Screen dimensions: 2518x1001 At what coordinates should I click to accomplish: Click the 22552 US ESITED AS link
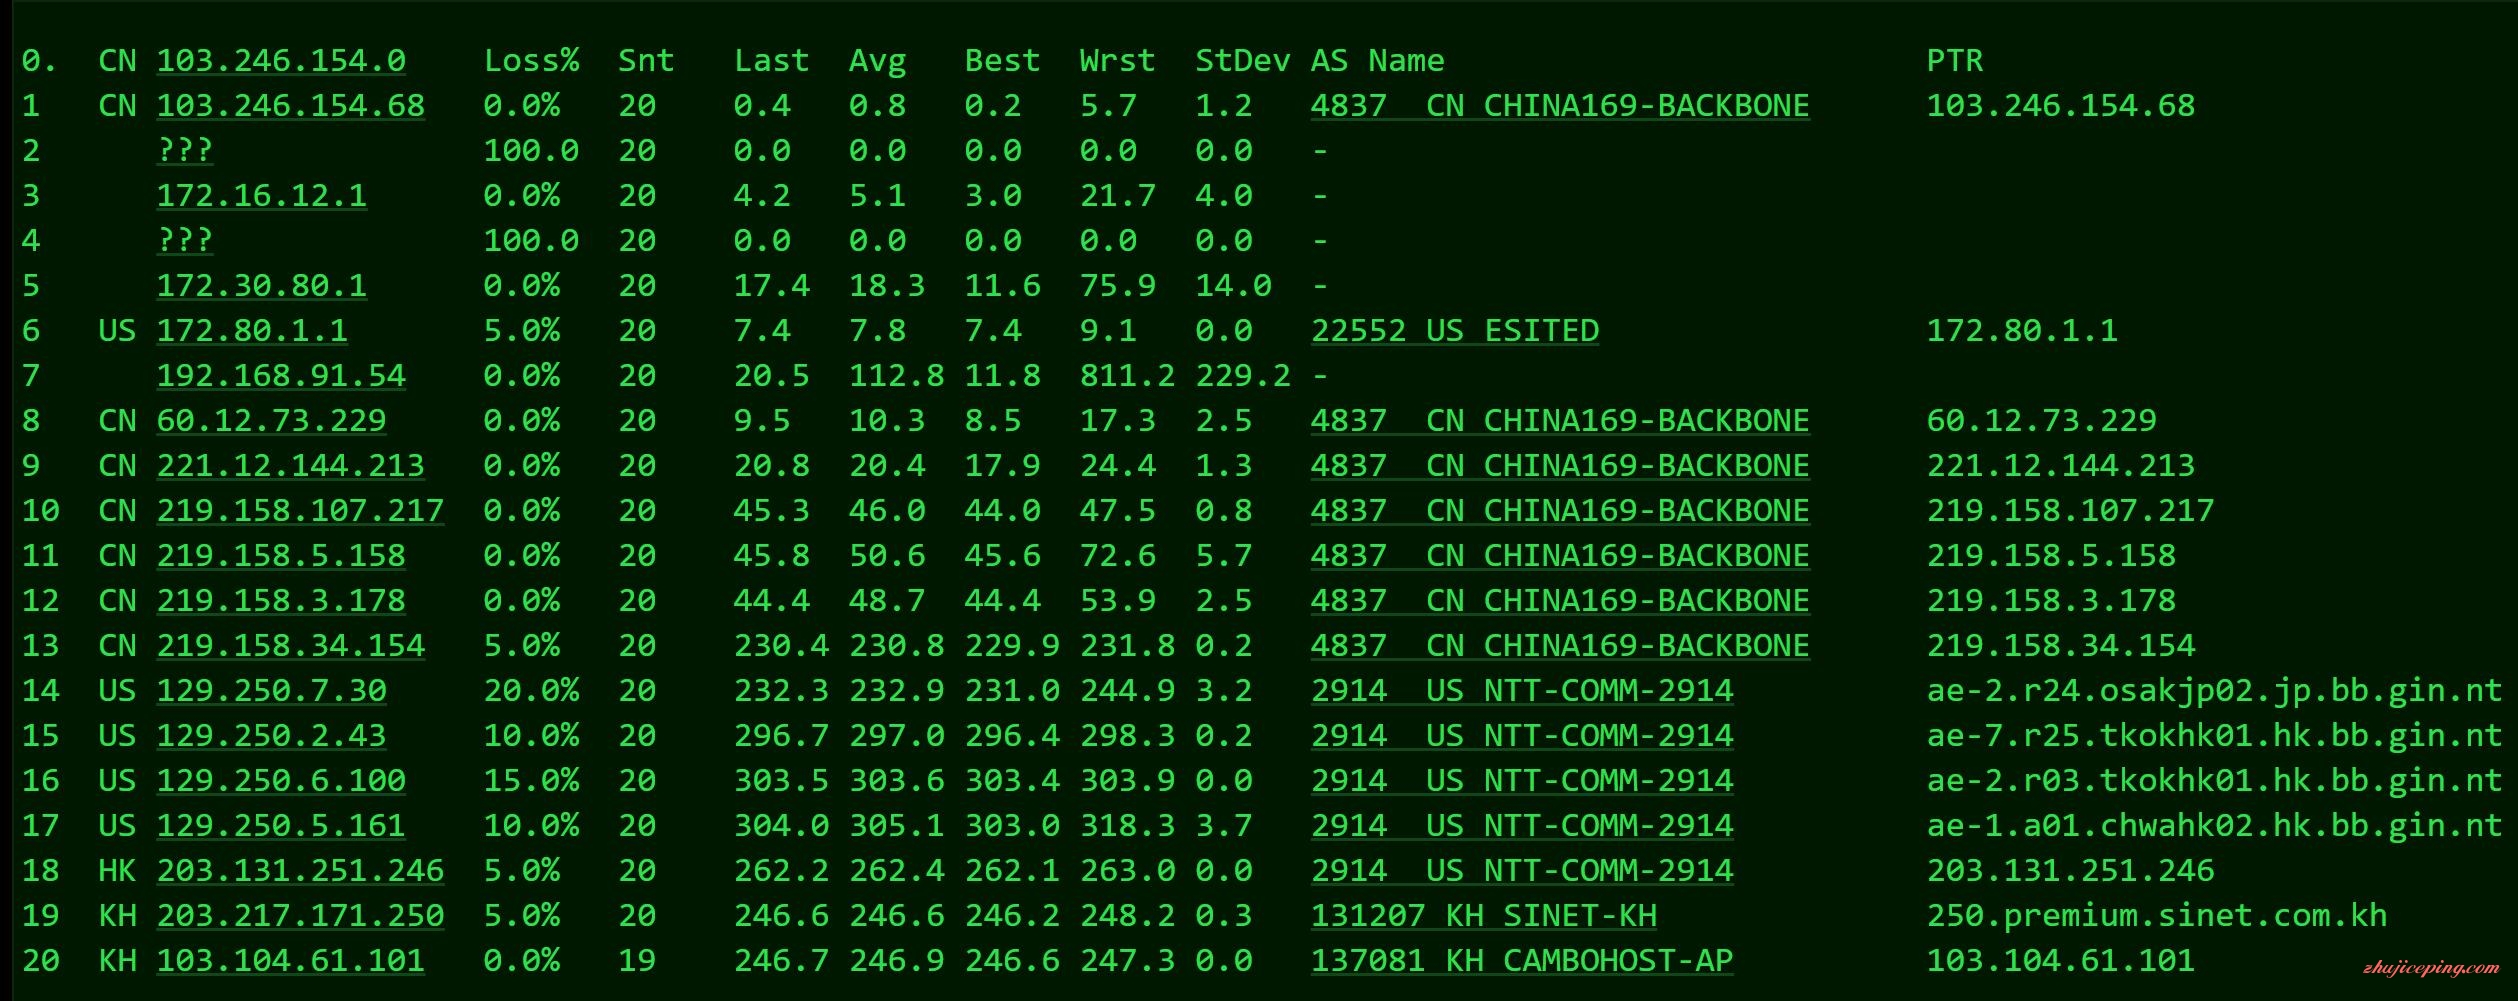(1454, 331)
